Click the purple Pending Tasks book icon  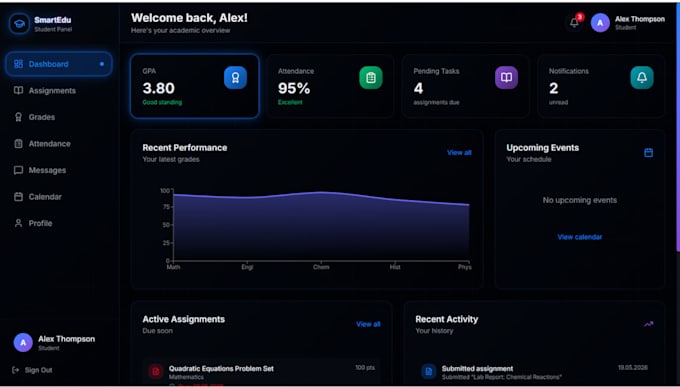click(x=506, y=78)
